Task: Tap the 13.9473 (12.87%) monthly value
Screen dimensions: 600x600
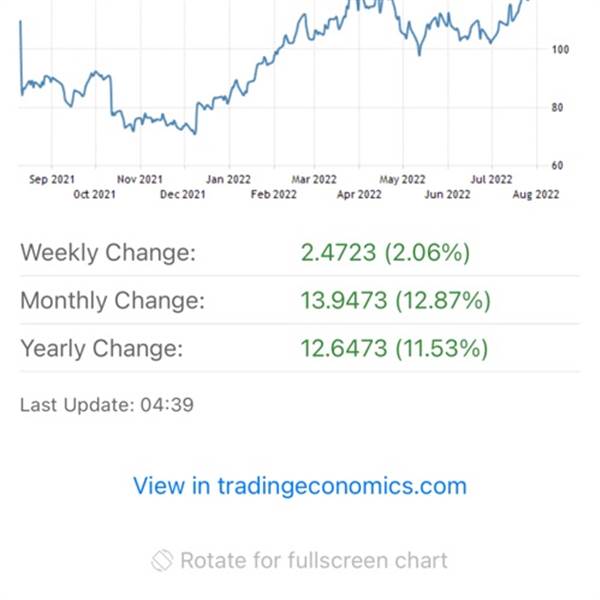Action: 396,300
